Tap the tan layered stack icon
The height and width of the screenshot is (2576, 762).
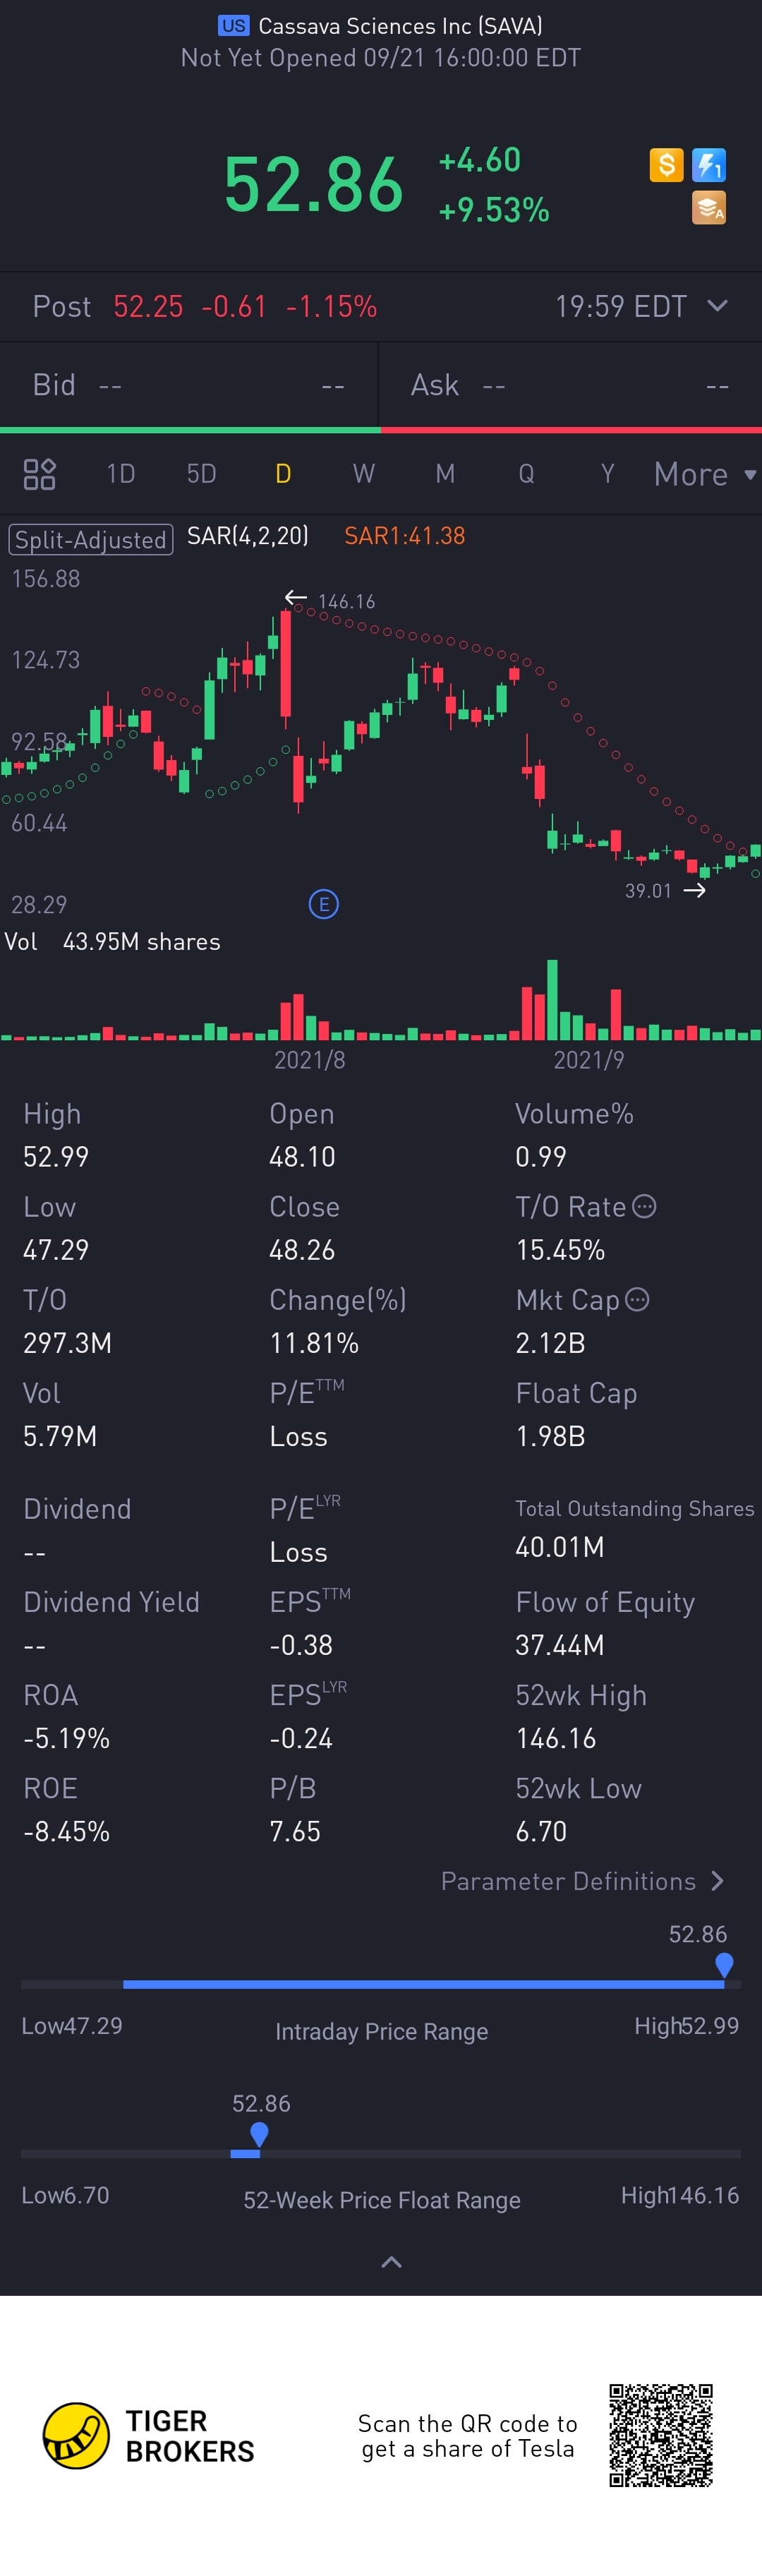tap(709, 208)
